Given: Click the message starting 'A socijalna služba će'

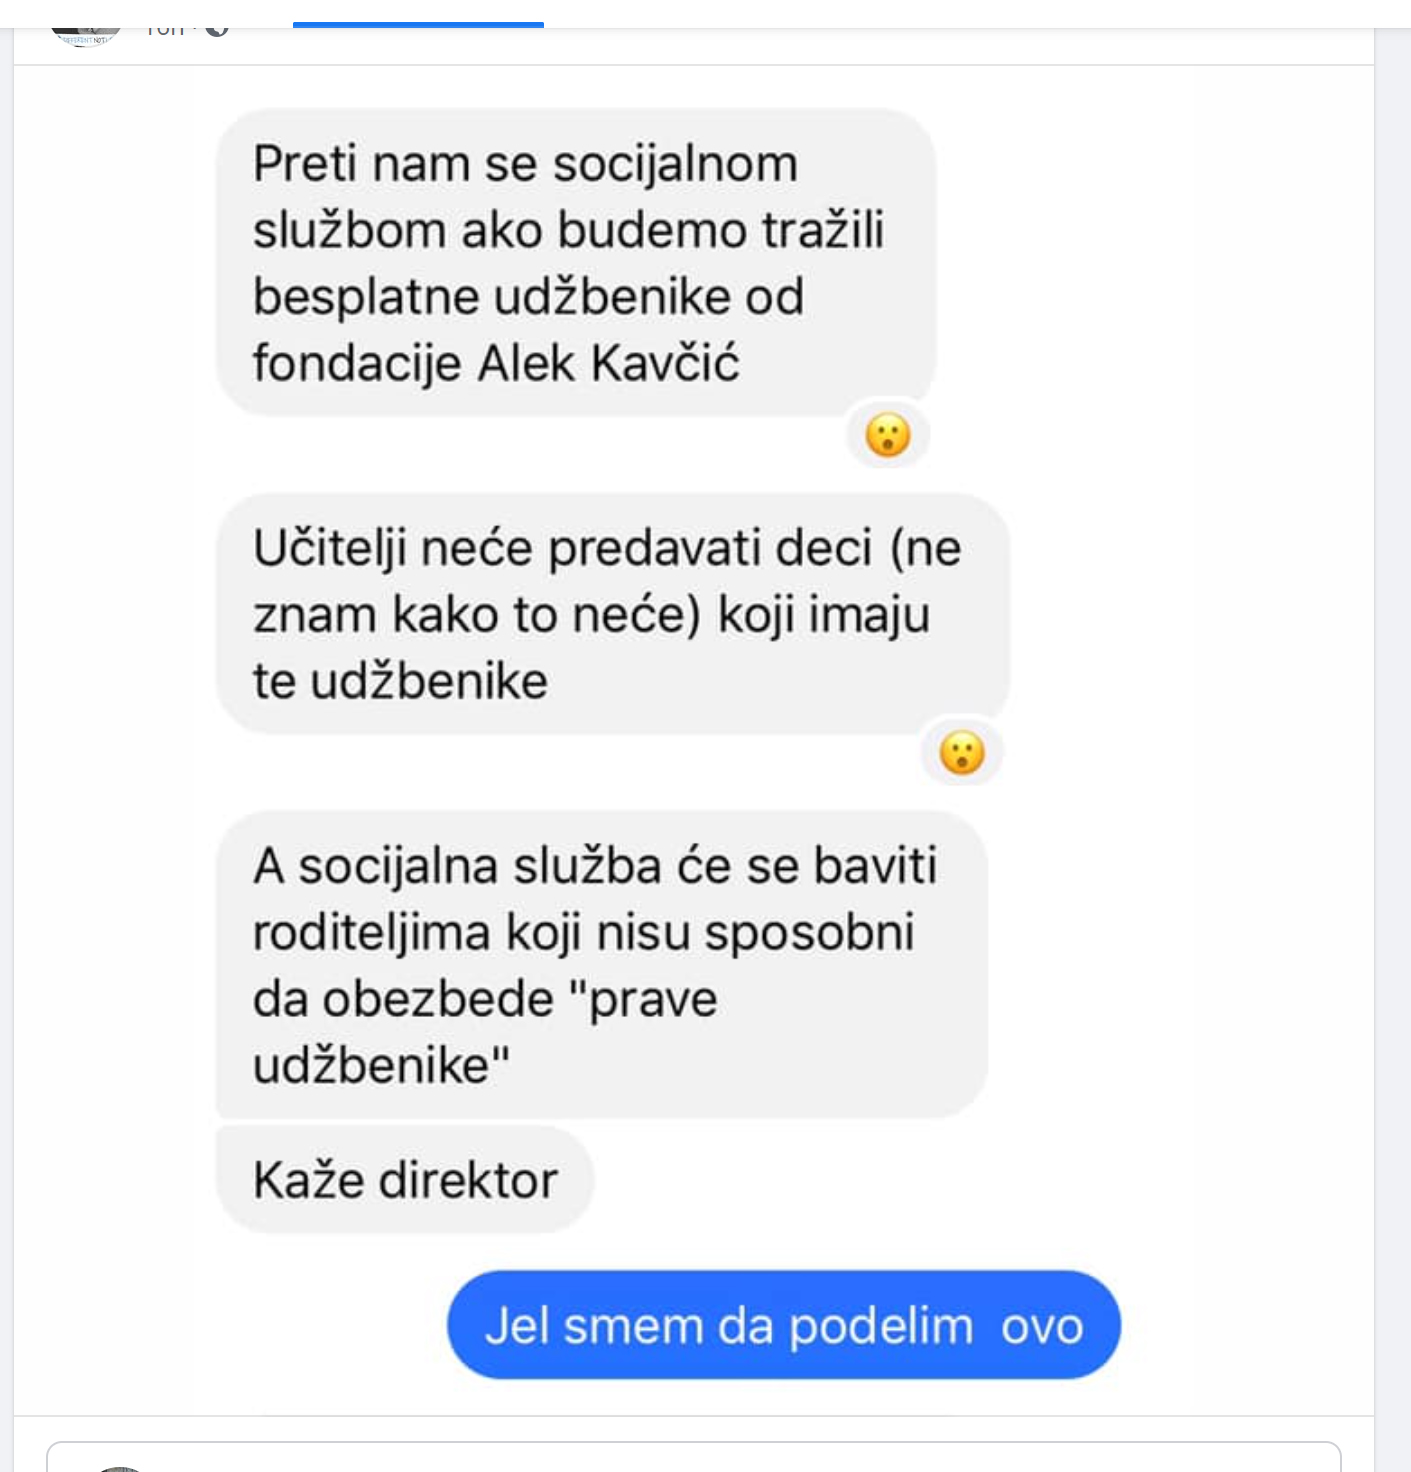Looking at the screenshot, I should (x=602, y=964).
